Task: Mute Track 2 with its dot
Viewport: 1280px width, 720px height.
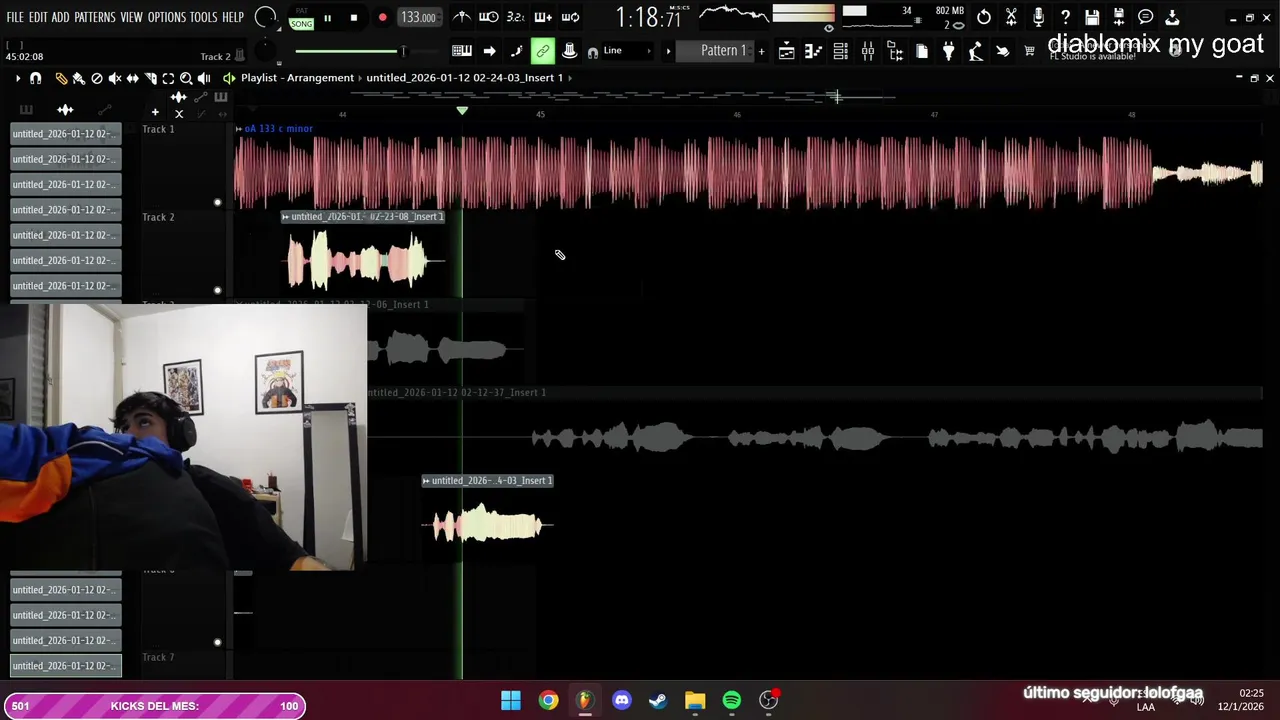Action: [x=217, y=290]
